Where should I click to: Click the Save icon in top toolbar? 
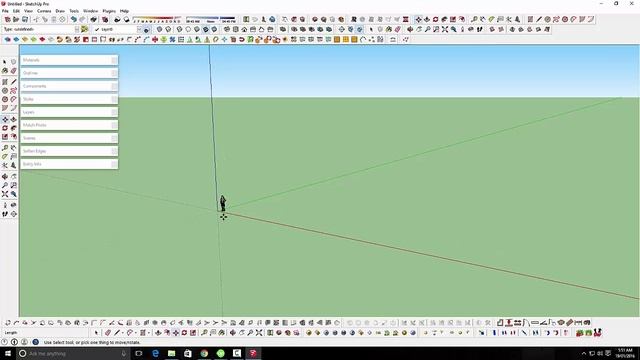click(25, 19)
